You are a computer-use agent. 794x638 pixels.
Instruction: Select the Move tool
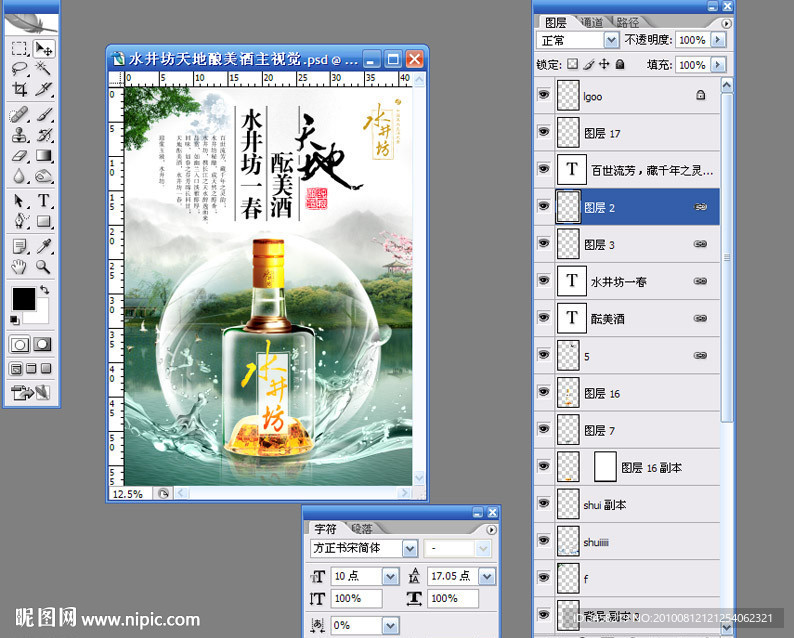(44, 49)
